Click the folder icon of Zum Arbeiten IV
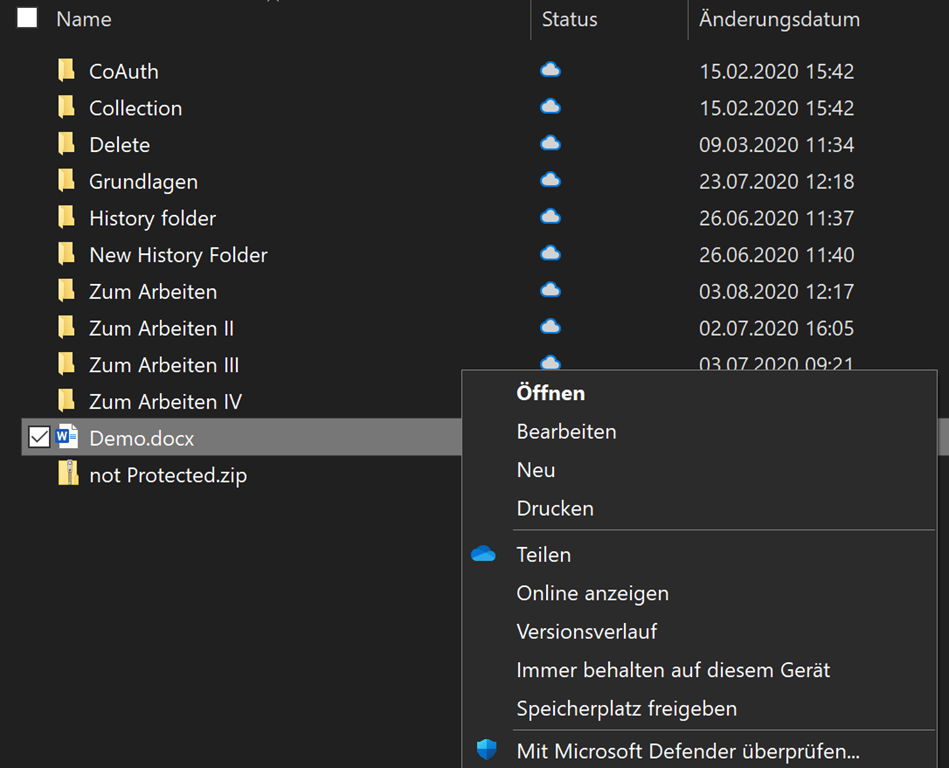The height and width of the screenshot is (768, 949). 67,401
